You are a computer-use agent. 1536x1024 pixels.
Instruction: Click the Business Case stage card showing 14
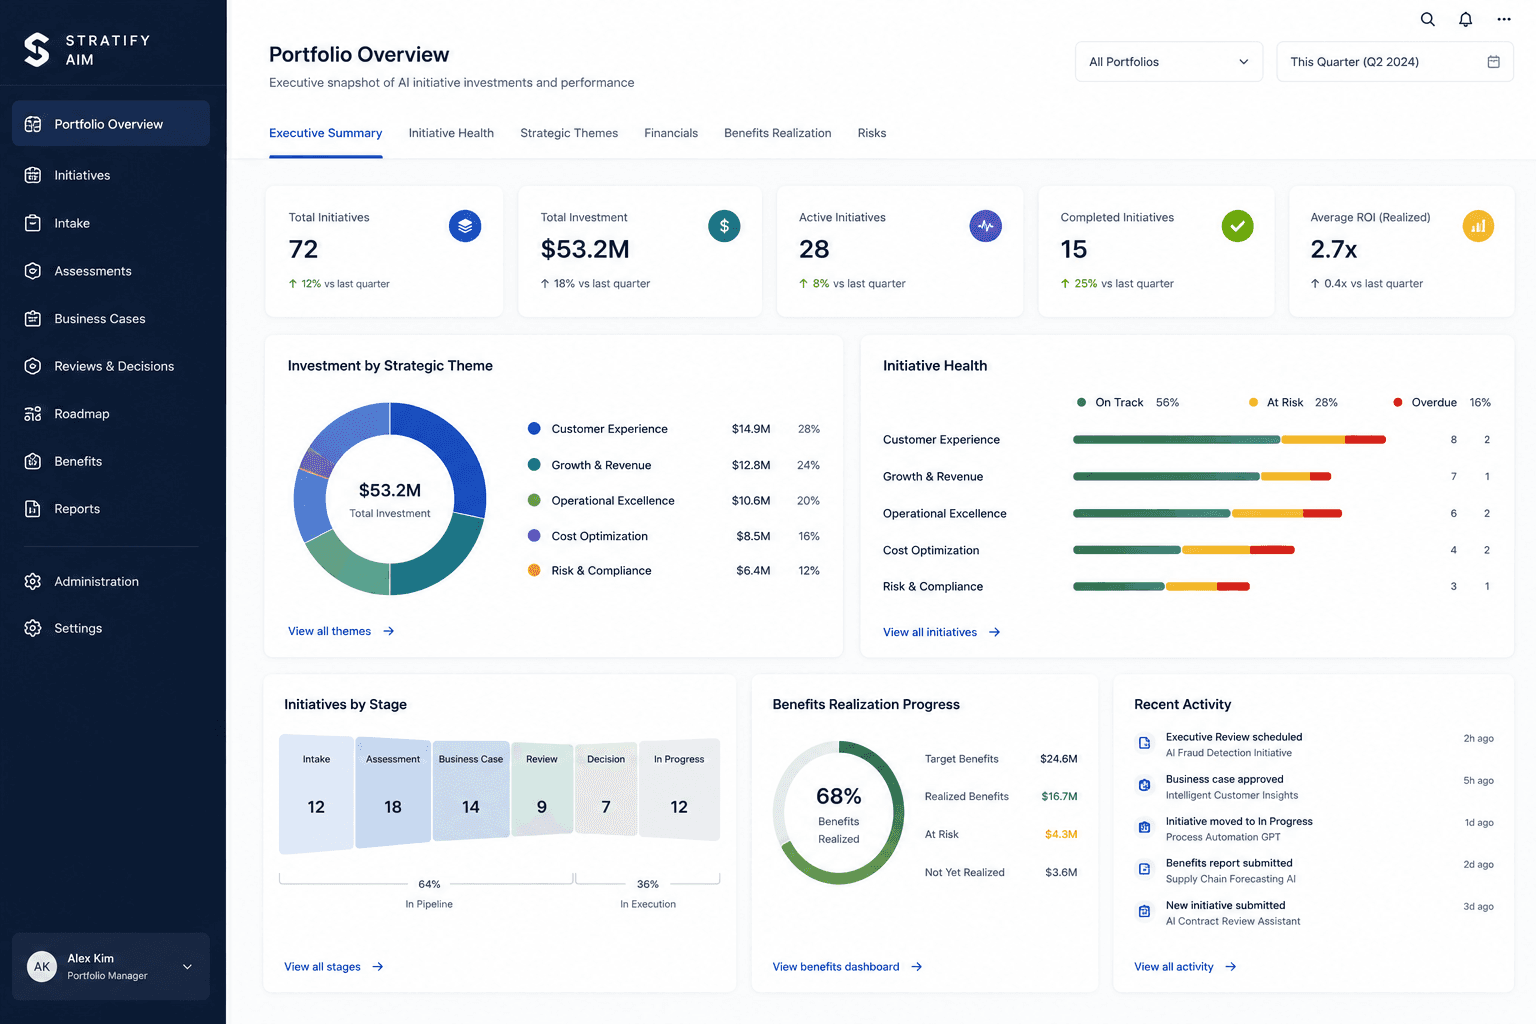click(x=471, y=791)
